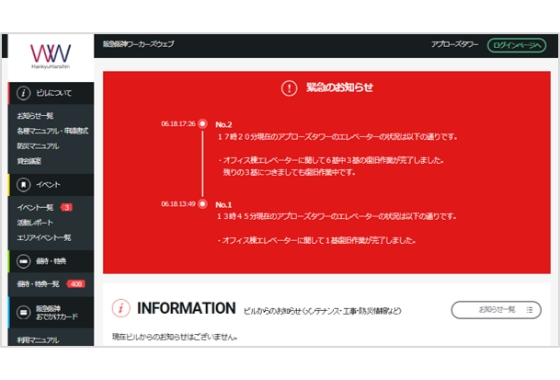Select timeline marker for 06.18.17:26 notice
Screen dimensions: 560x380
(x=202, y=124)
